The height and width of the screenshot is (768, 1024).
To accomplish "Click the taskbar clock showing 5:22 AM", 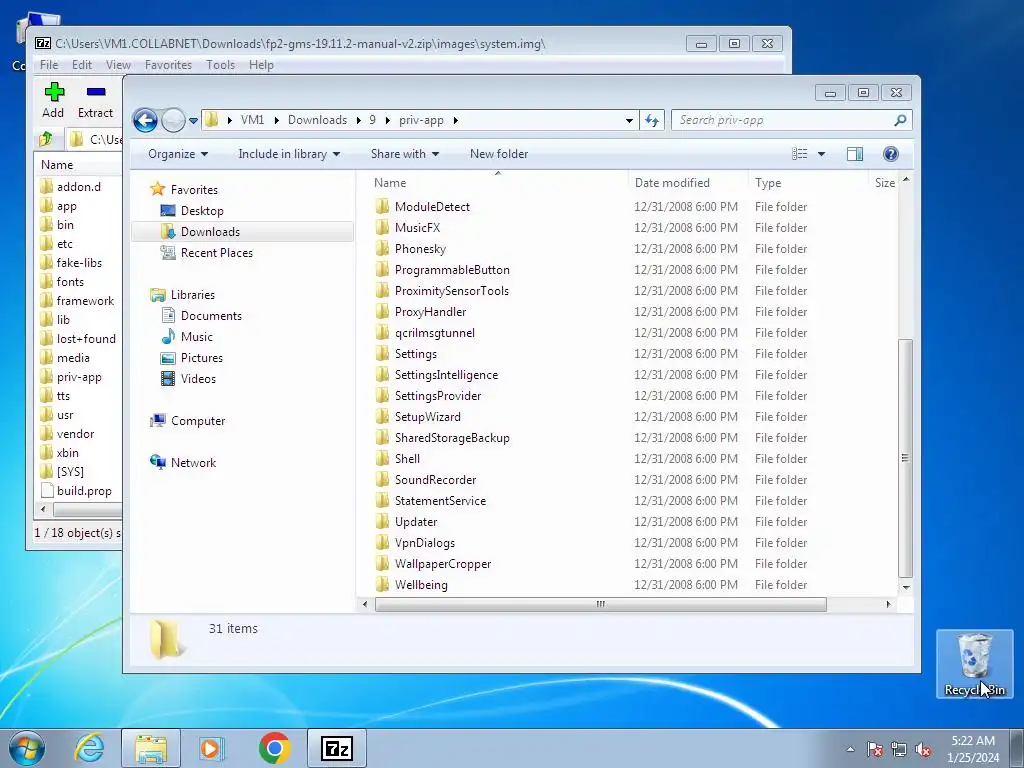I will (973, 749).
